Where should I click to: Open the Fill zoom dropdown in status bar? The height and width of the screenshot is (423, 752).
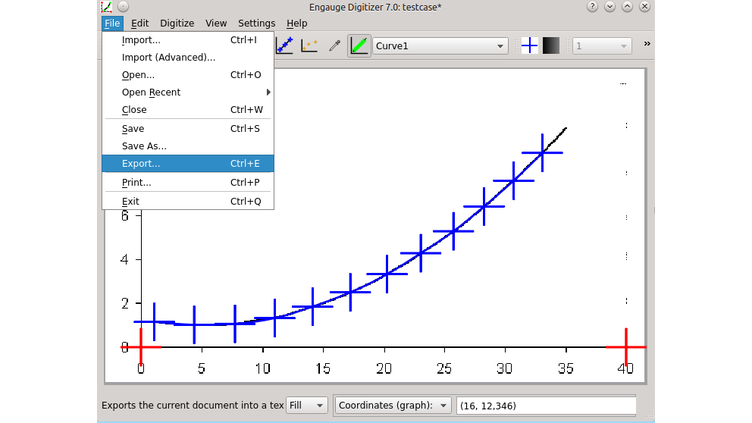[306, 405]
